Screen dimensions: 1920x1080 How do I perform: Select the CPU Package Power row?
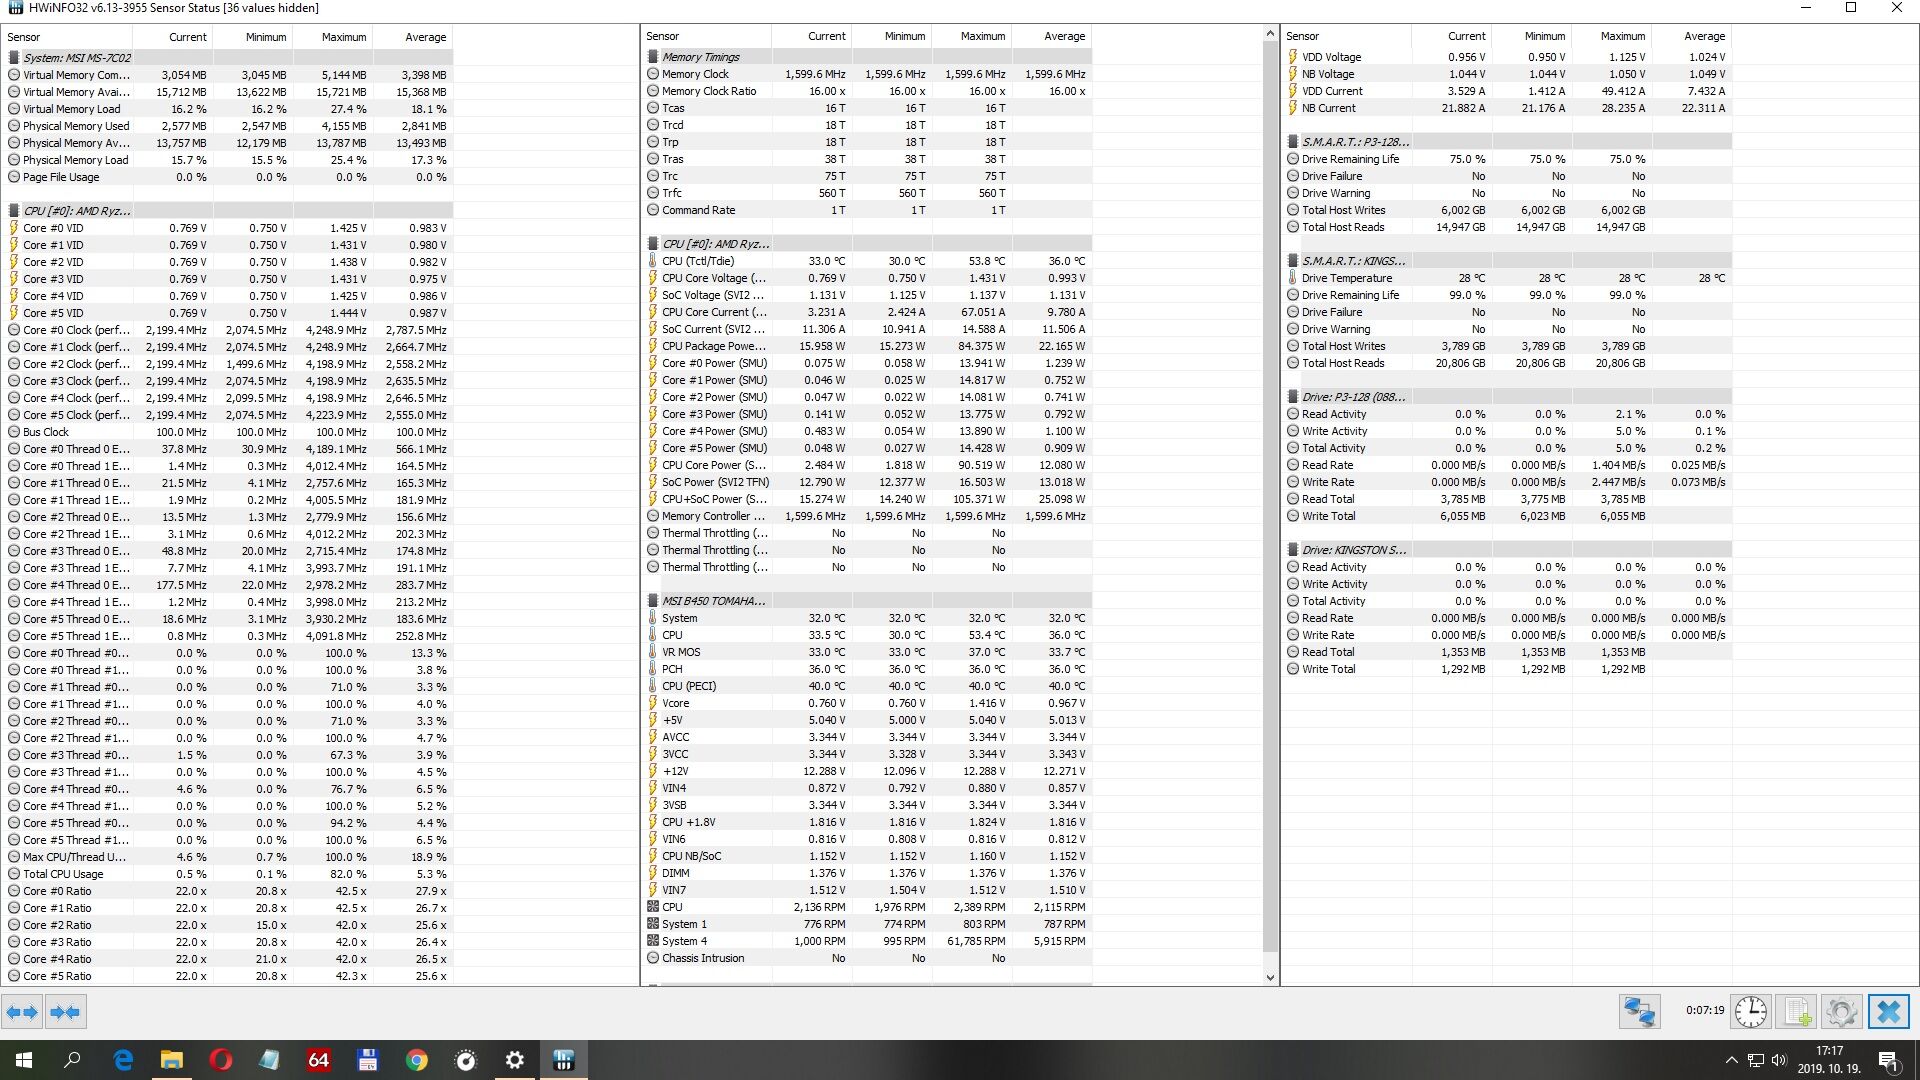tap(867, 346)
